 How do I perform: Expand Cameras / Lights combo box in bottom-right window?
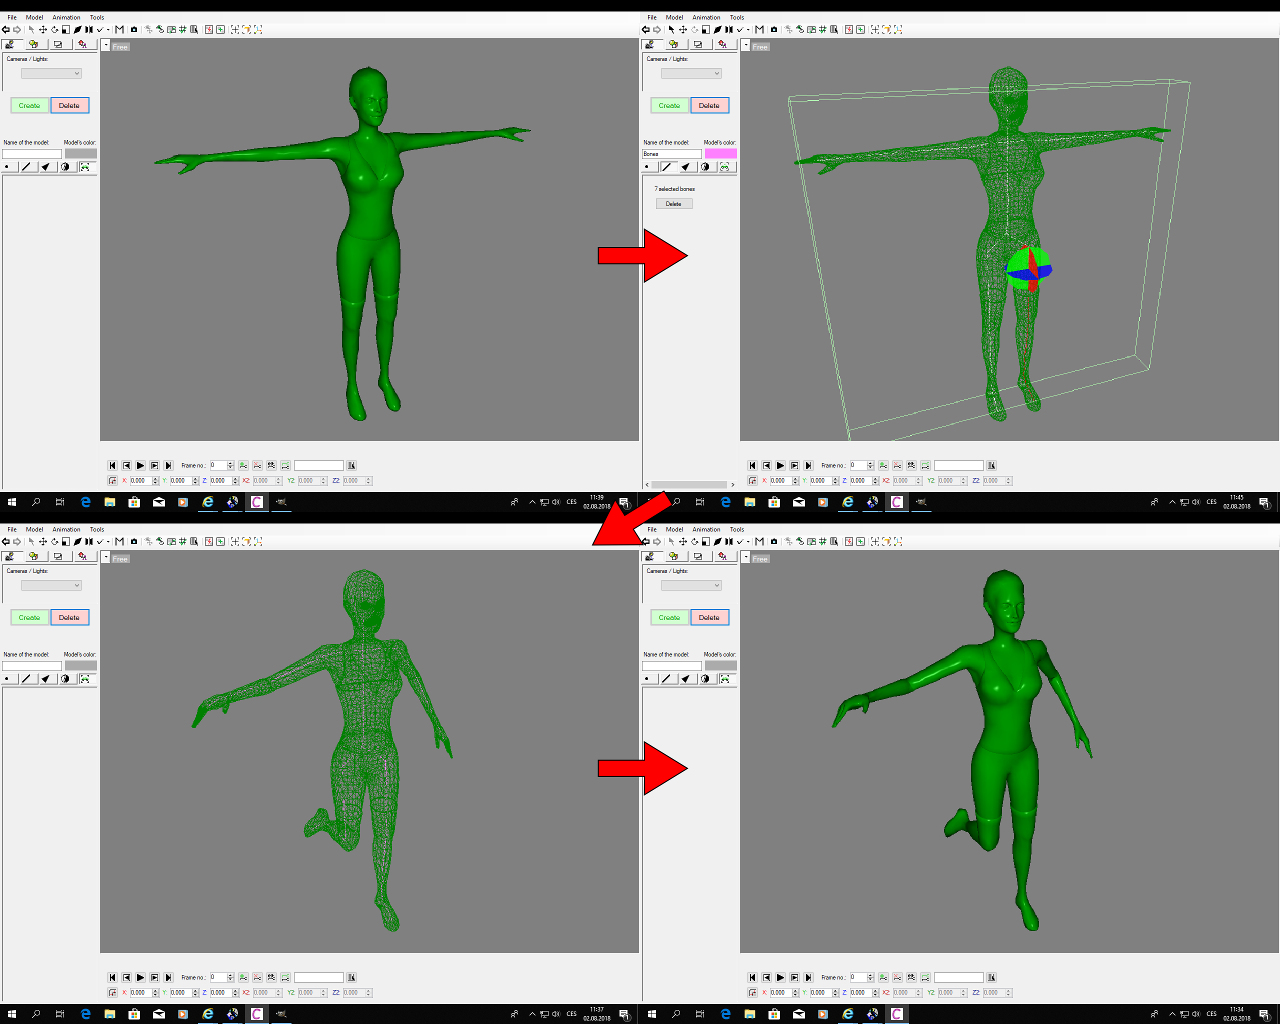click(691, 585)
